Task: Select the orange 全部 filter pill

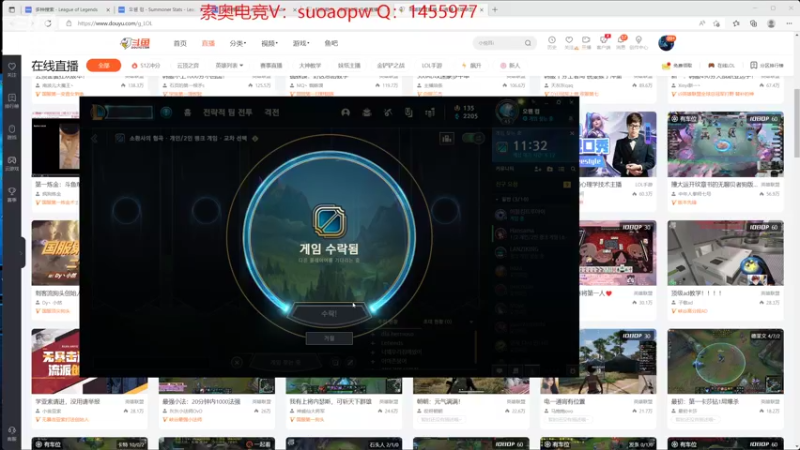Action: [x=104, y=65]
